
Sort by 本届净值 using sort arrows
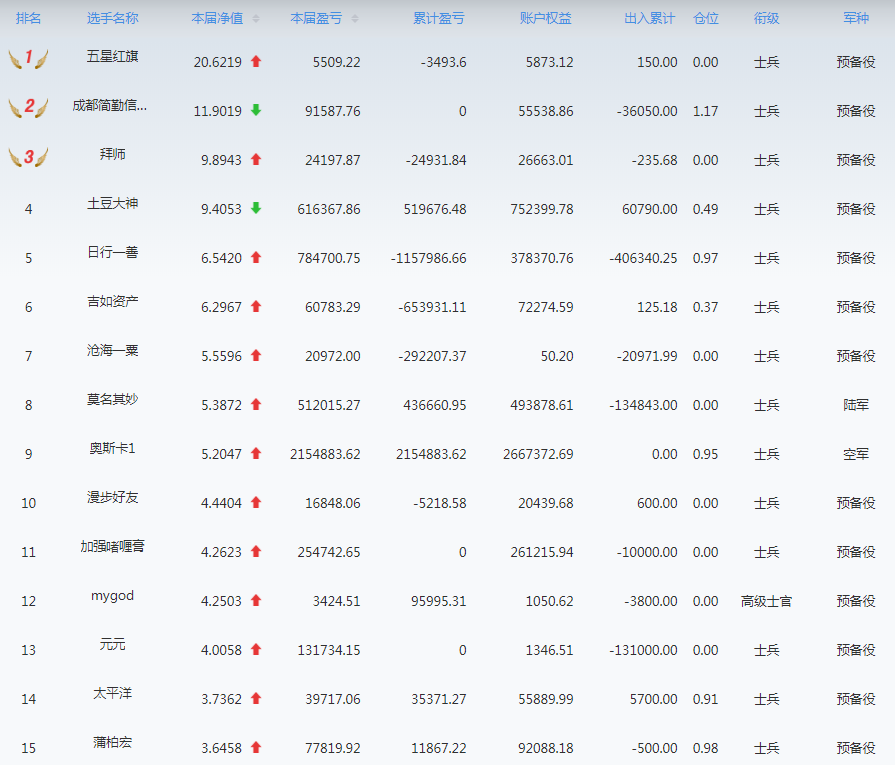256,19
